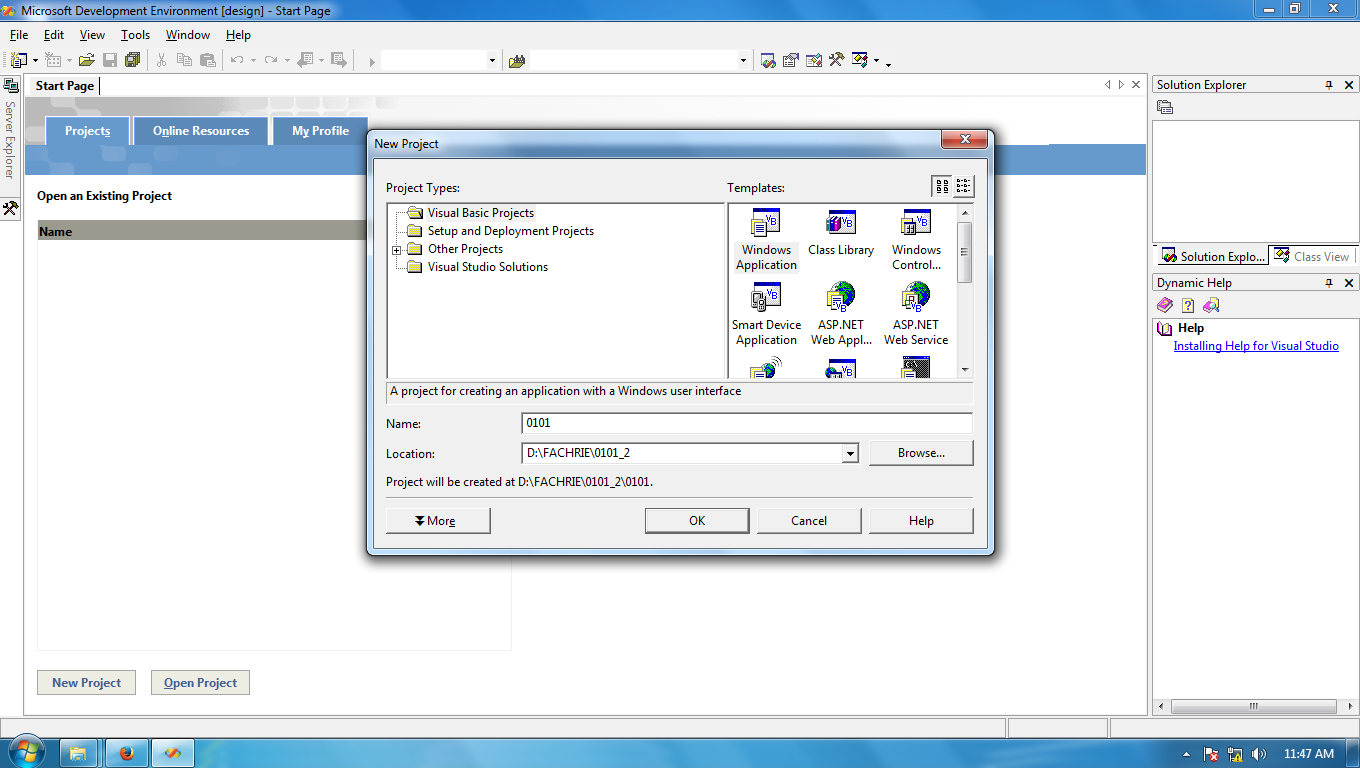Image resolution: width=1360 pixels, height=768 pixels.
Task: Click the Solution Explorer toolbar icon
Action: click(x=768, y=61)
